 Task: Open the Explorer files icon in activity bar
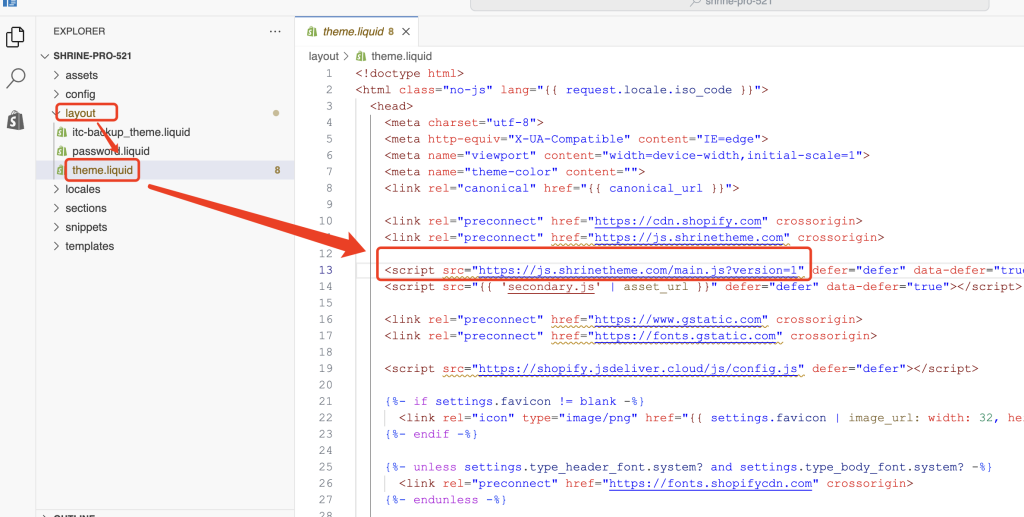(16, 37)
